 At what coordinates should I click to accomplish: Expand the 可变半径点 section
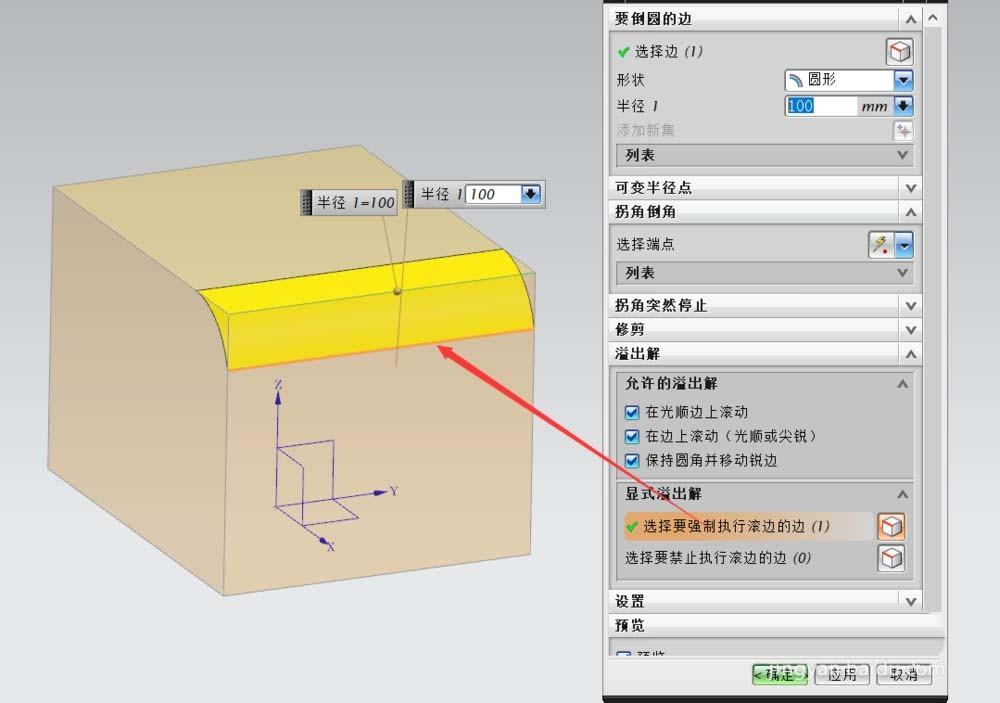(908, 187)
